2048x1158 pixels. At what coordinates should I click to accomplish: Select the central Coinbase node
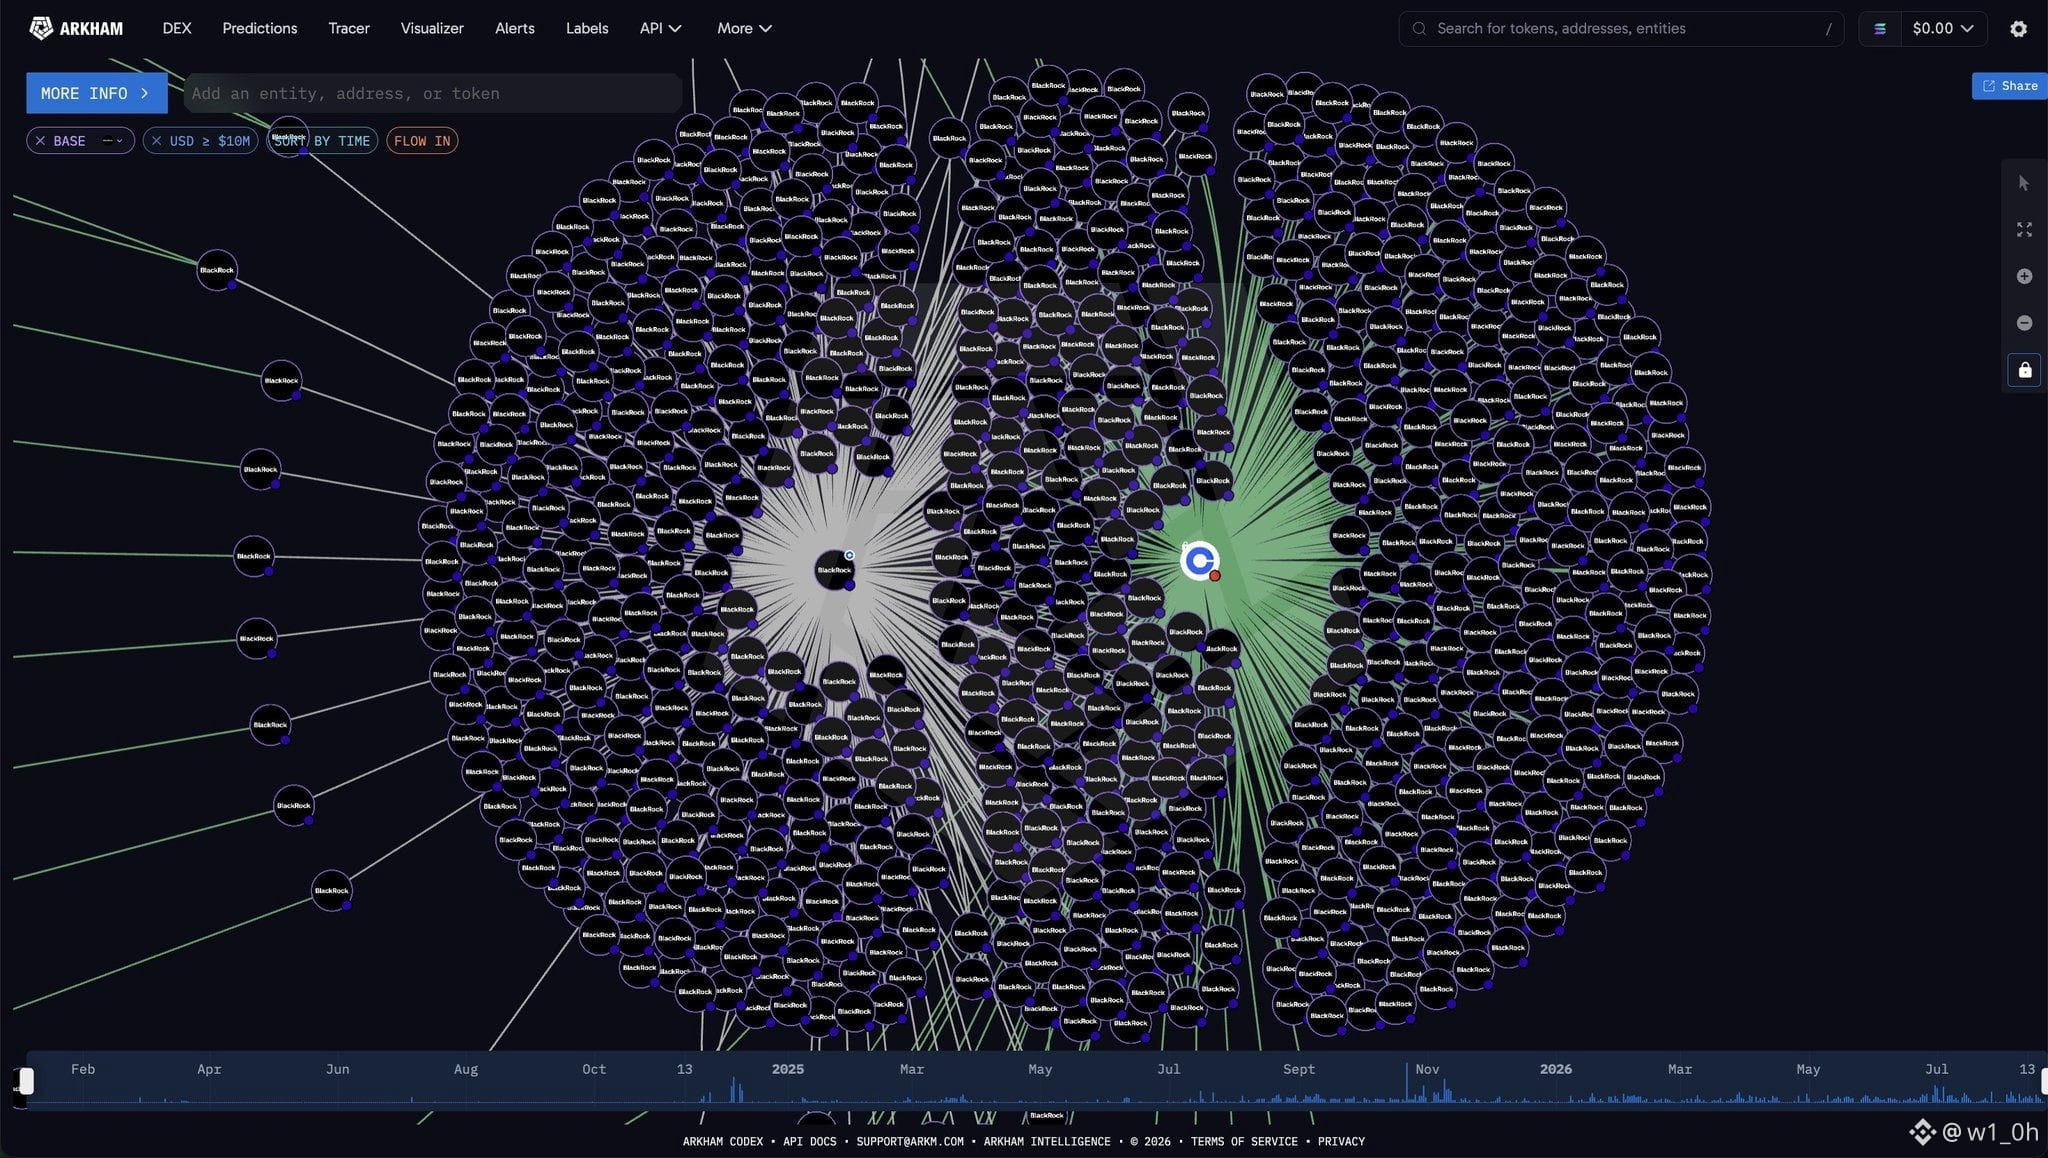(1199, 561)
